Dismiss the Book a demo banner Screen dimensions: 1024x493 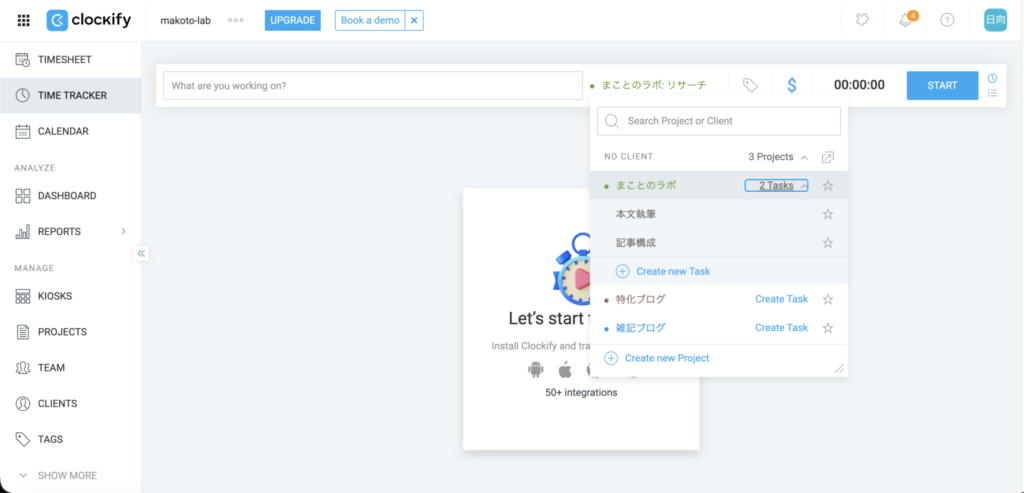[414, 20]
